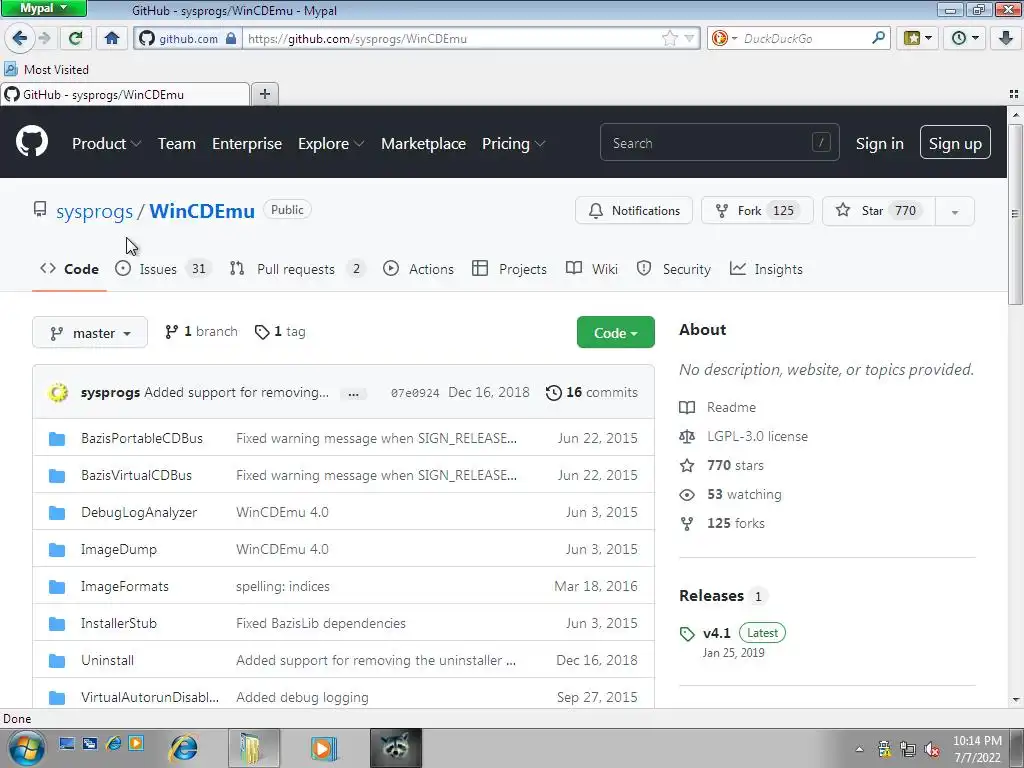
Task: Click the page vertical scrollbar thumb
Action: pyautogui.click(x=1015, y=216)
